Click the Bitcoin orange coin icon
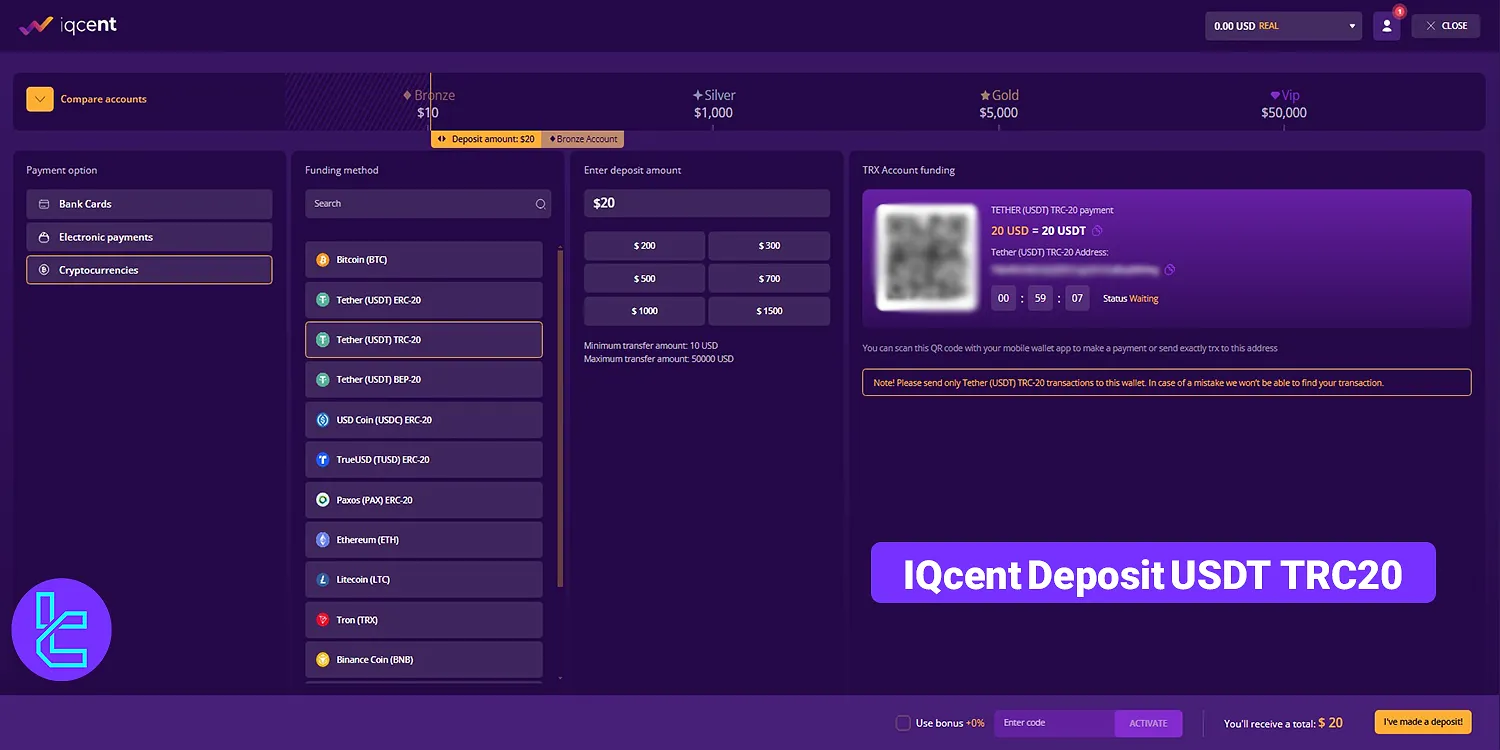Viewport: 1500px width, 750px height. [323, 260]
